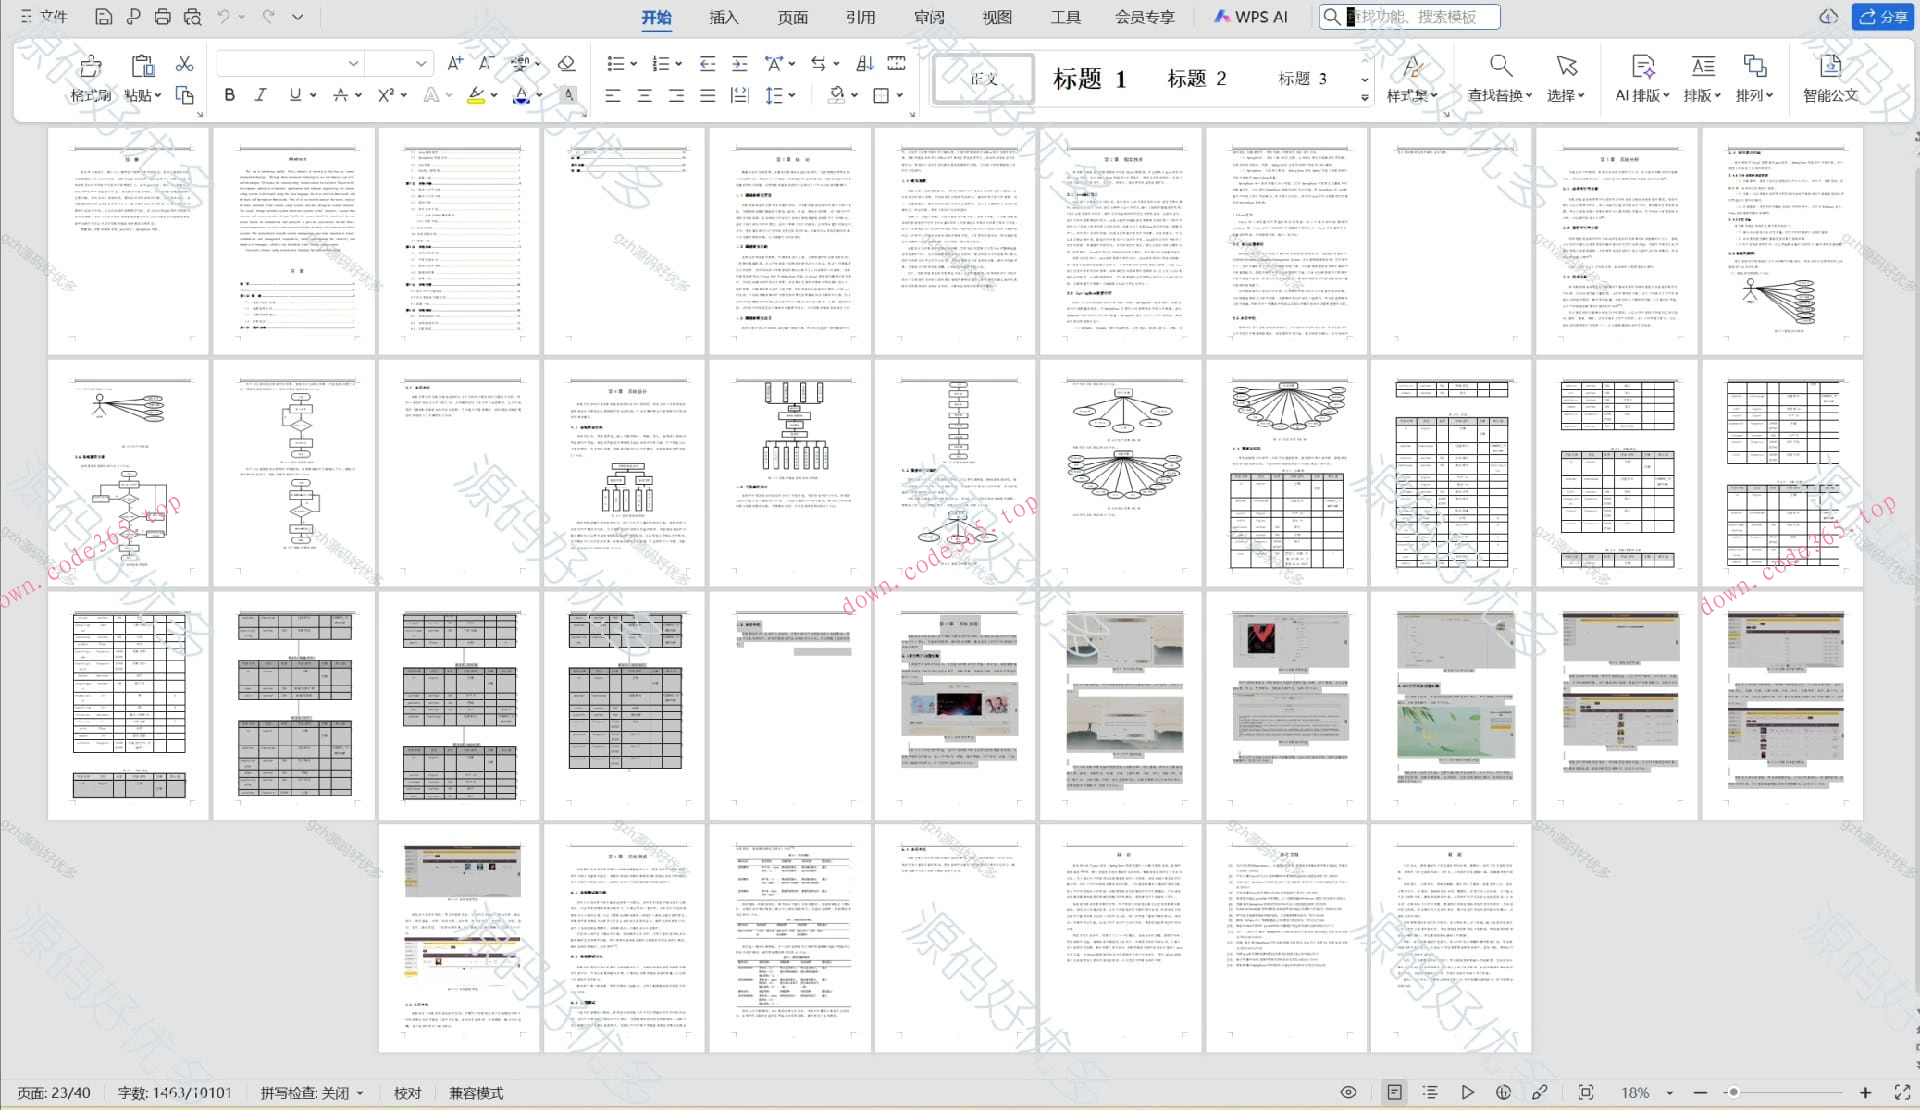Open the Find and Replace magnifier tool
Viewport: 1920px width, 1110px height.
1499,66
